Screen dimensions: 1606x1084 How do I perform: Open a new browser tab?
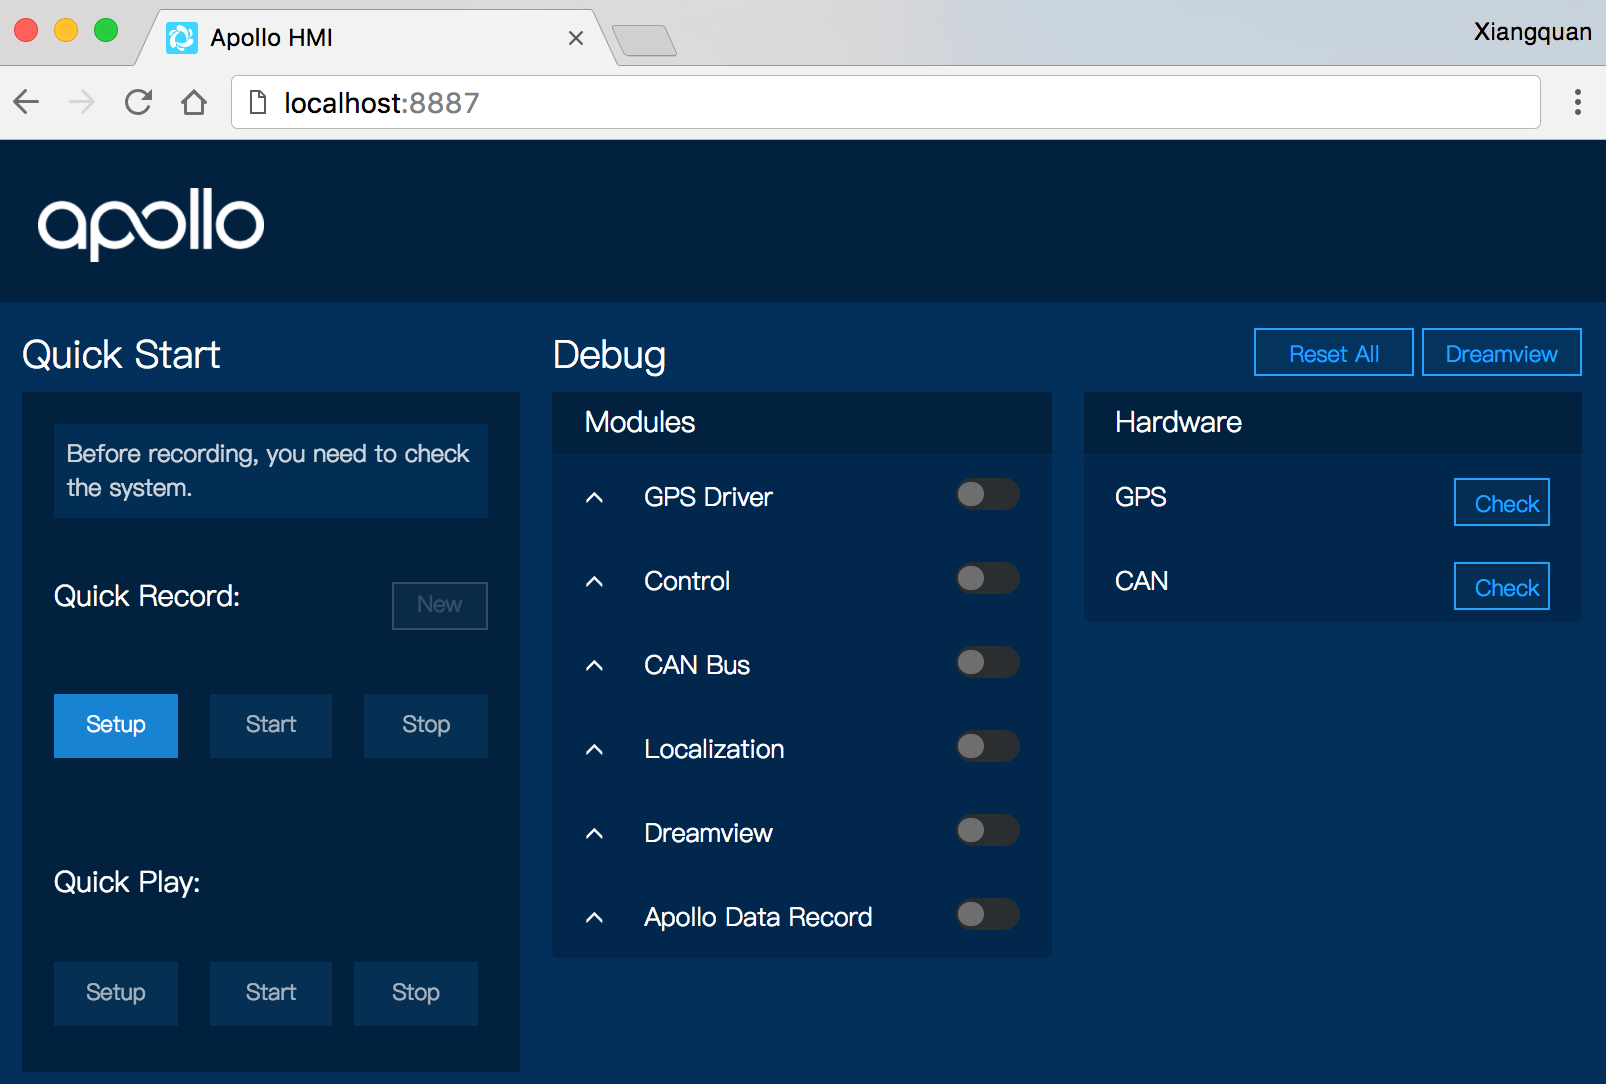click(645, 41)
